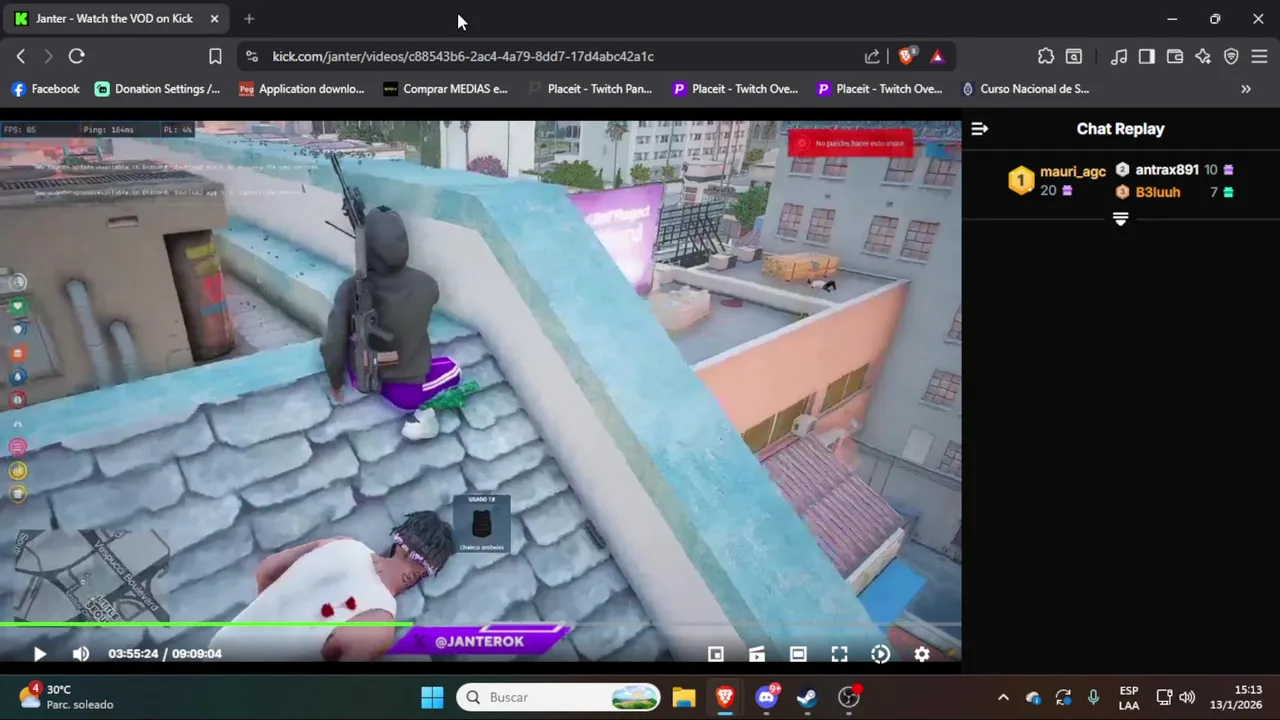
Task: Open Brave playlist music icon
Action: click(1119, 57)
